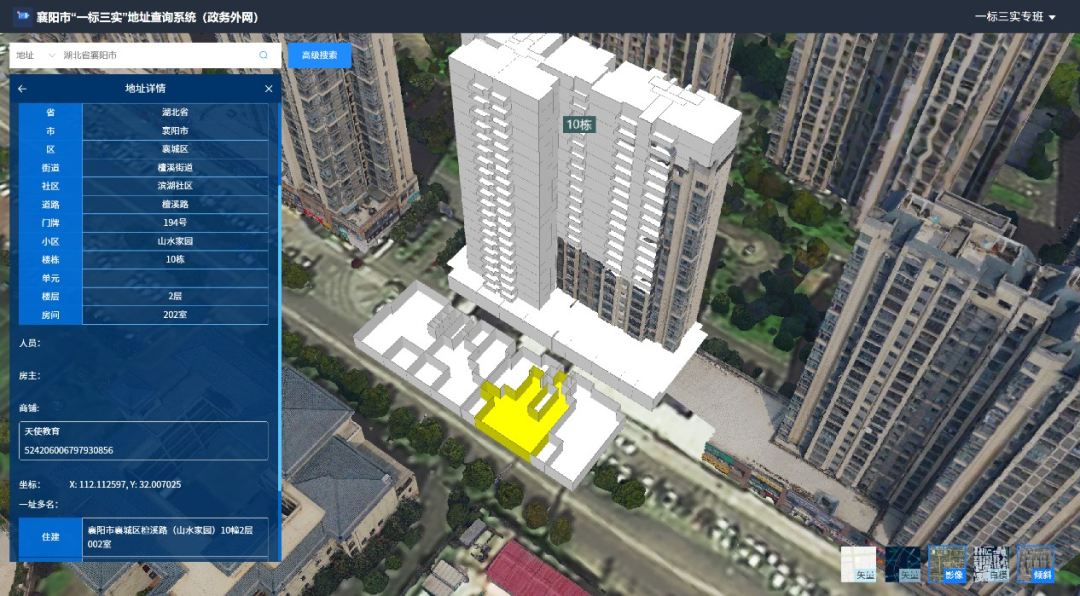
Task: Open the 地址 search type dropdown
Action: [x=35, y=56]
